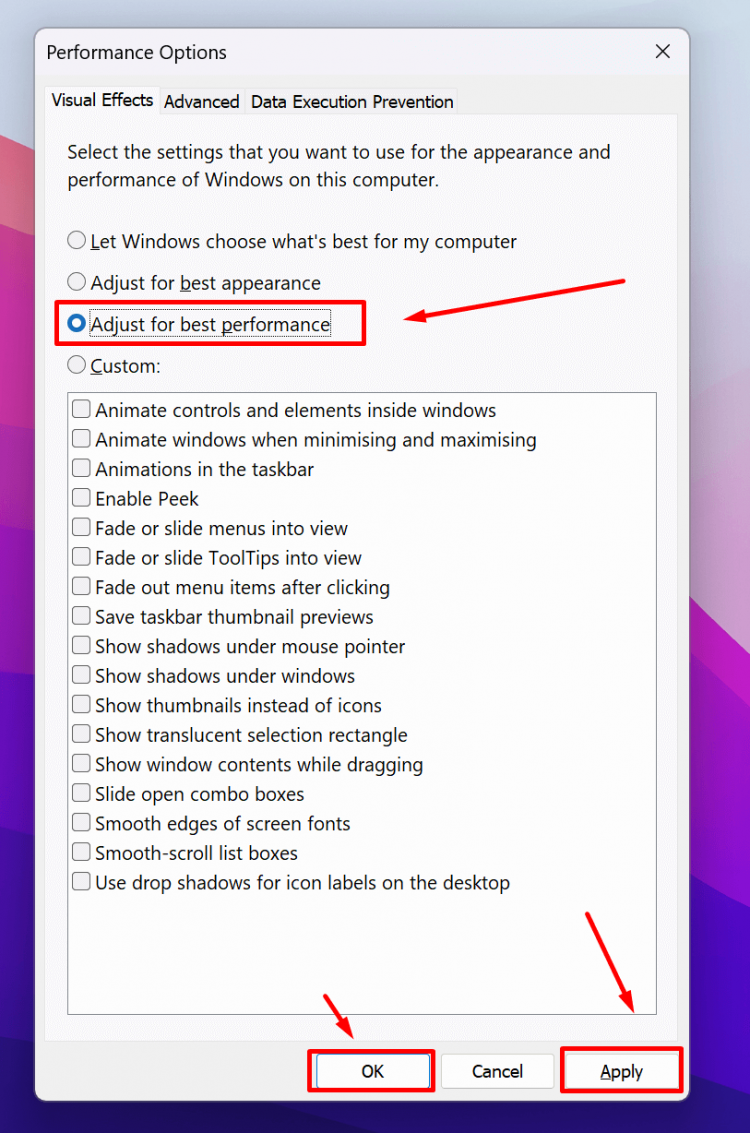Dismiss the dialog with Cancel
Viewport: 750px width, 1133px height.
[497, 1070]
